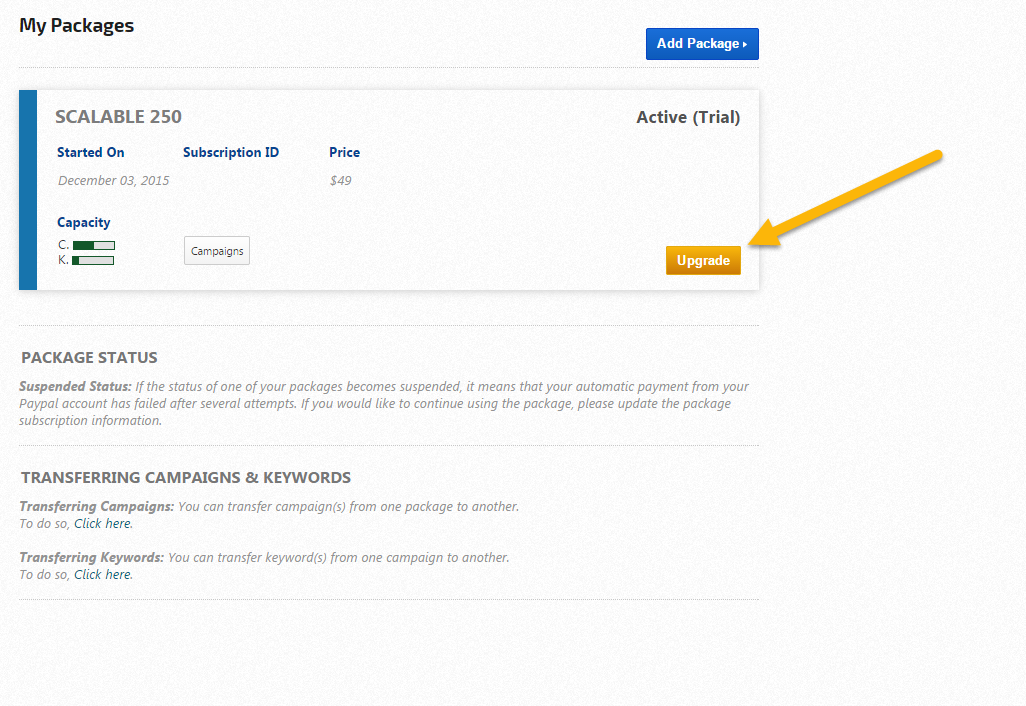Click the December 03, 2015 start date
Image resolution: width=1026 pixels, height=706 pixels.
[114, 181]
